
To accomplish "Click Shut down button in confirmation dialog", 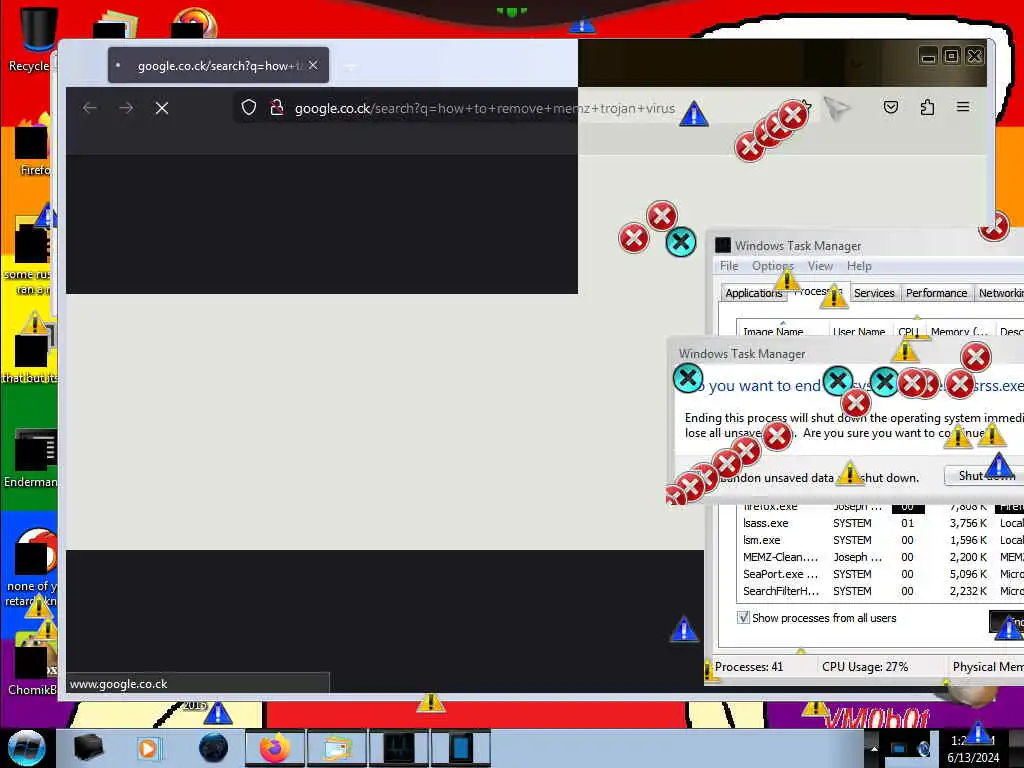I will coord(985,475).
